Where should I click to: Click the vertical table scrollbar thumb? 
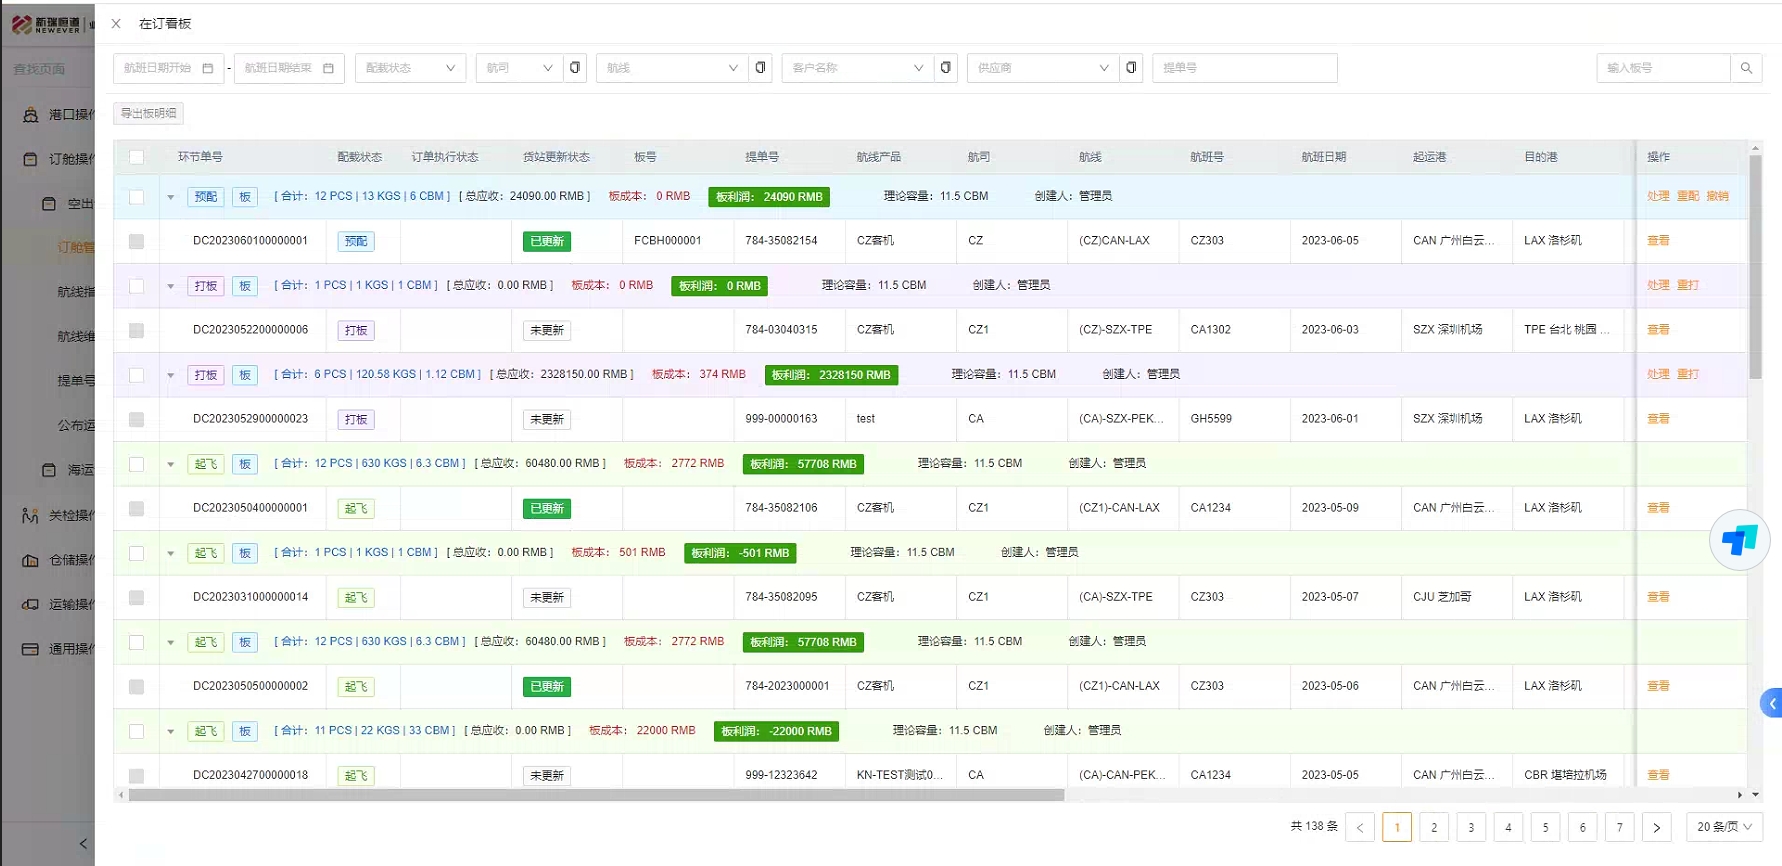point(1755,267)
